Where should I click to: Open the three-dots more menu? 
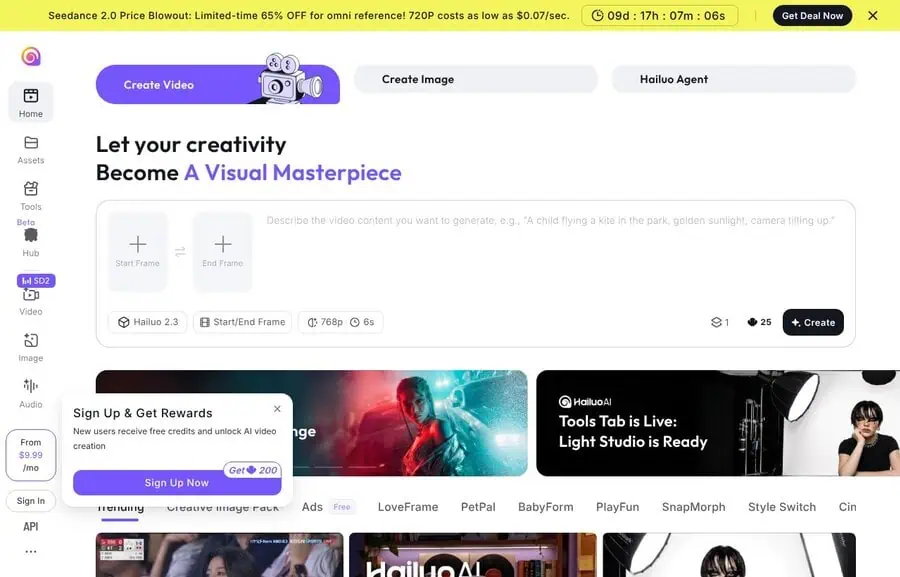coord(31,552)
